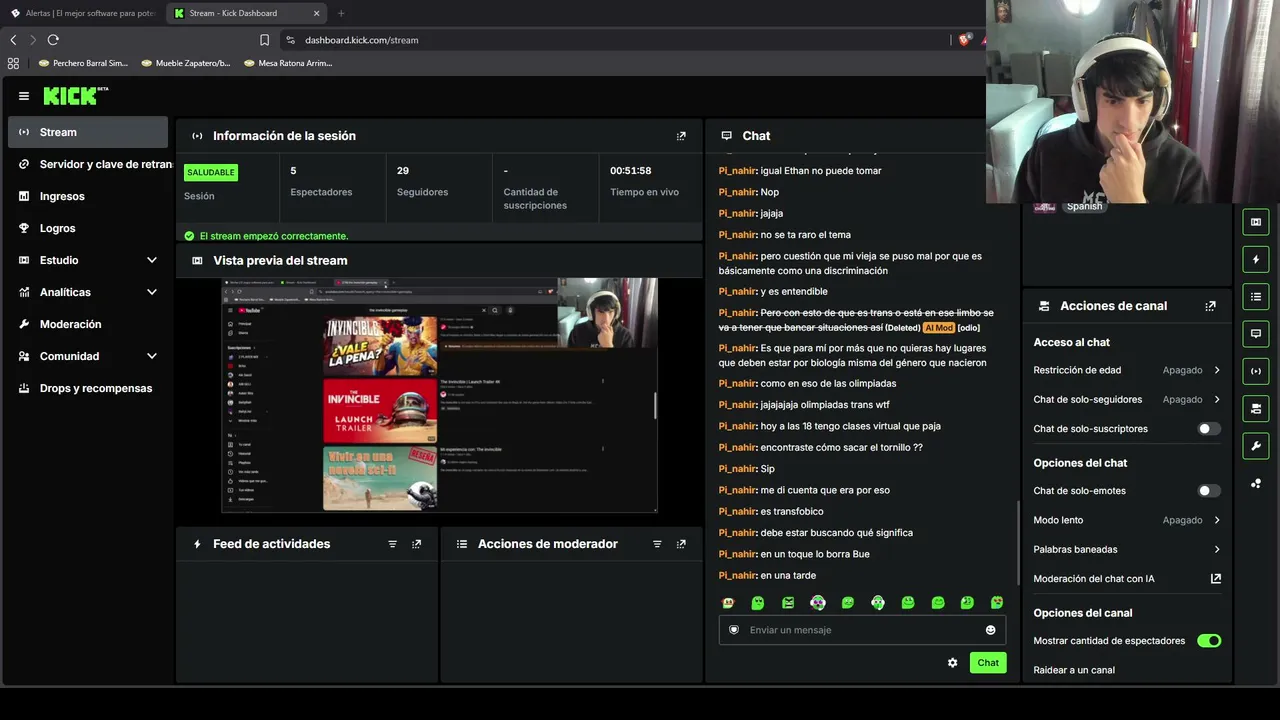The height and width of the screenshot is (720, 1280).
Task: Open Mueble Zapatero bookmark
Action: click(x=187, y=63)
